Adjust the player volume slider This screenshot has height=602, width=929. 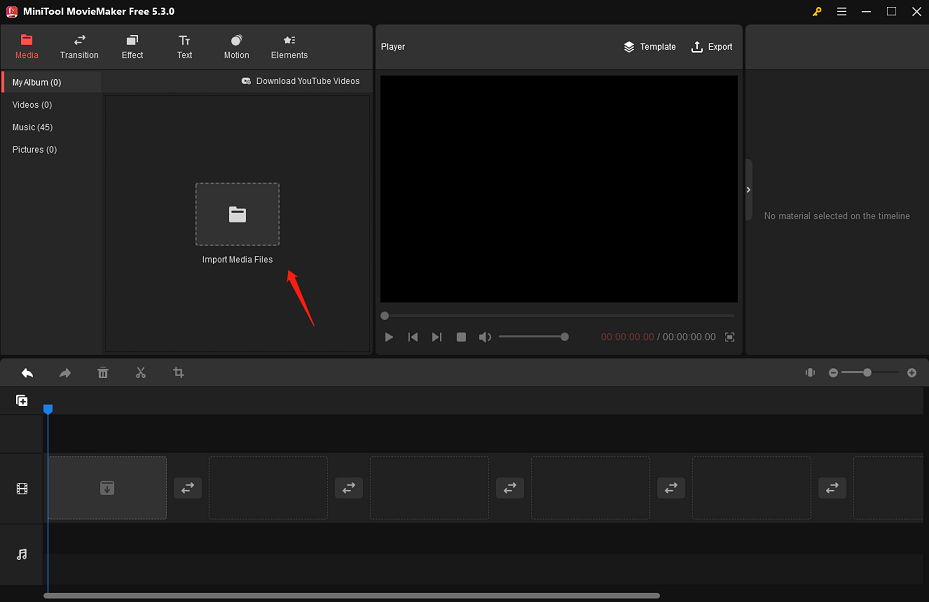coord(533,337)
